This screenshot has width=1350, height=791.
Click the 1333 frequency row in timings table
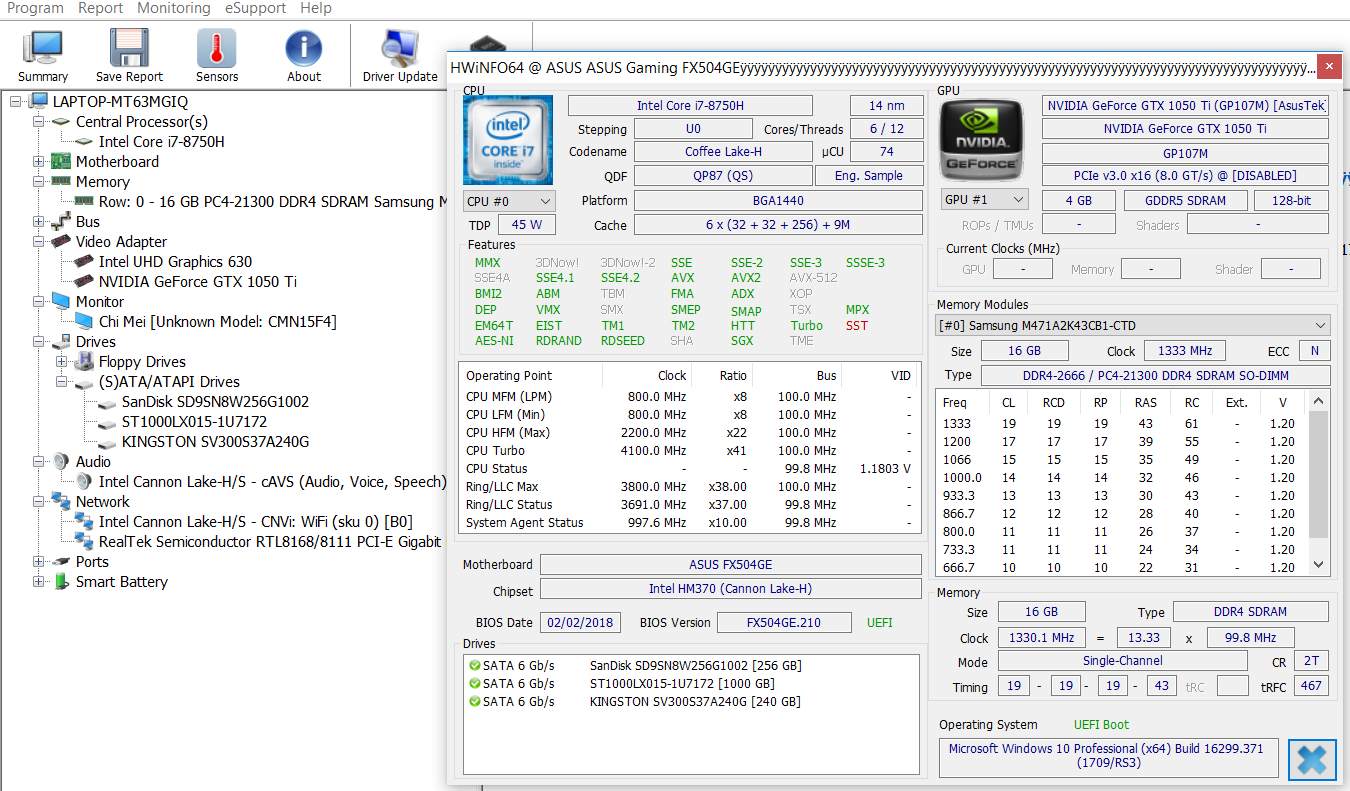[1122, 424]
